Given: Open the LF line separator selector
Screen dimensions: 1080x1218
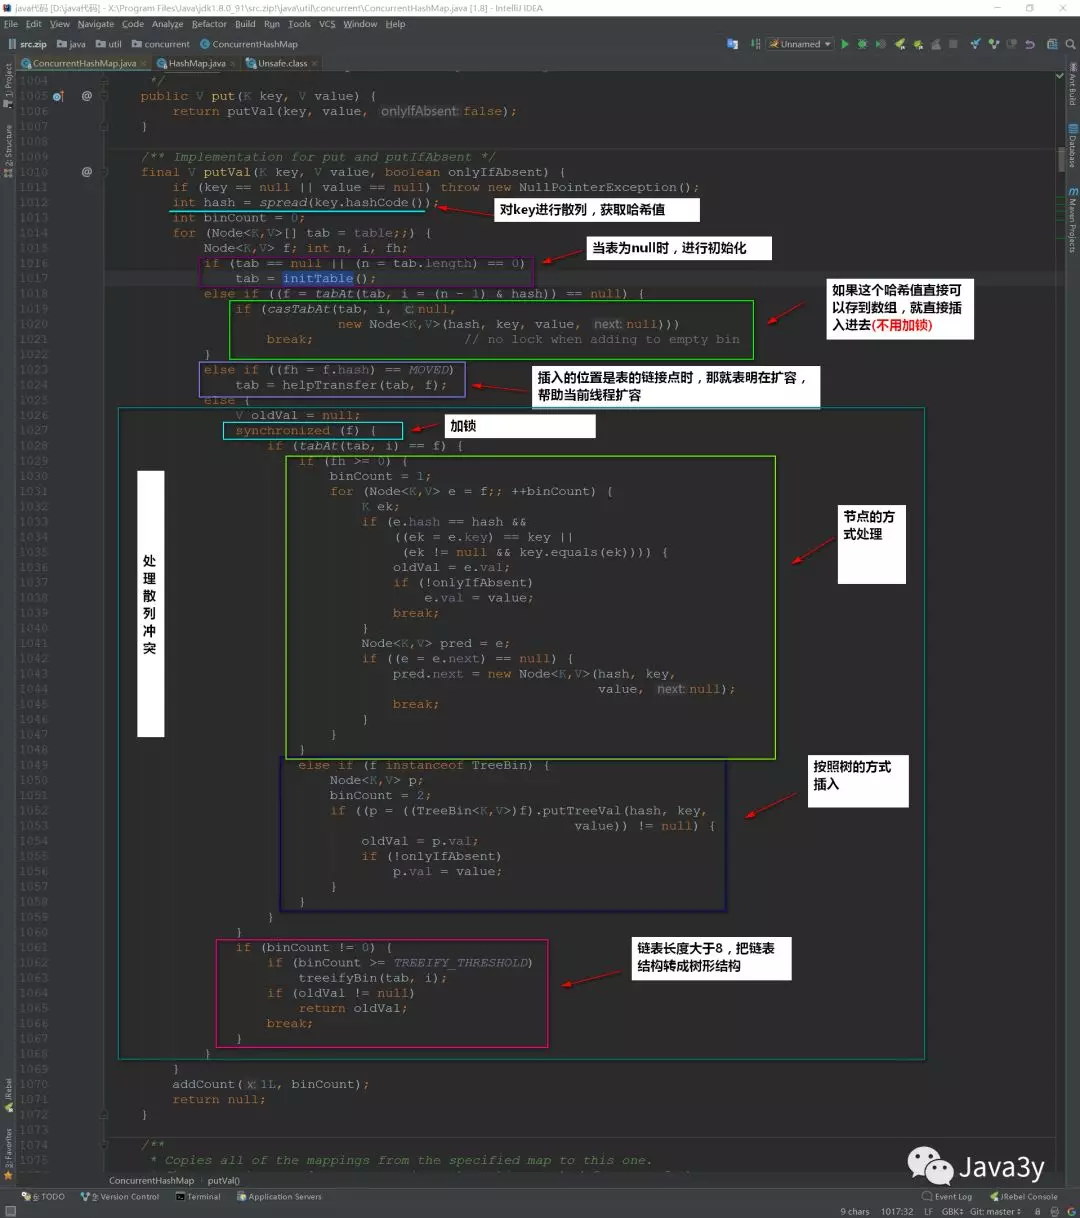Looking at the screenshot, I should pyautogui.click(x=928, y=1212).
